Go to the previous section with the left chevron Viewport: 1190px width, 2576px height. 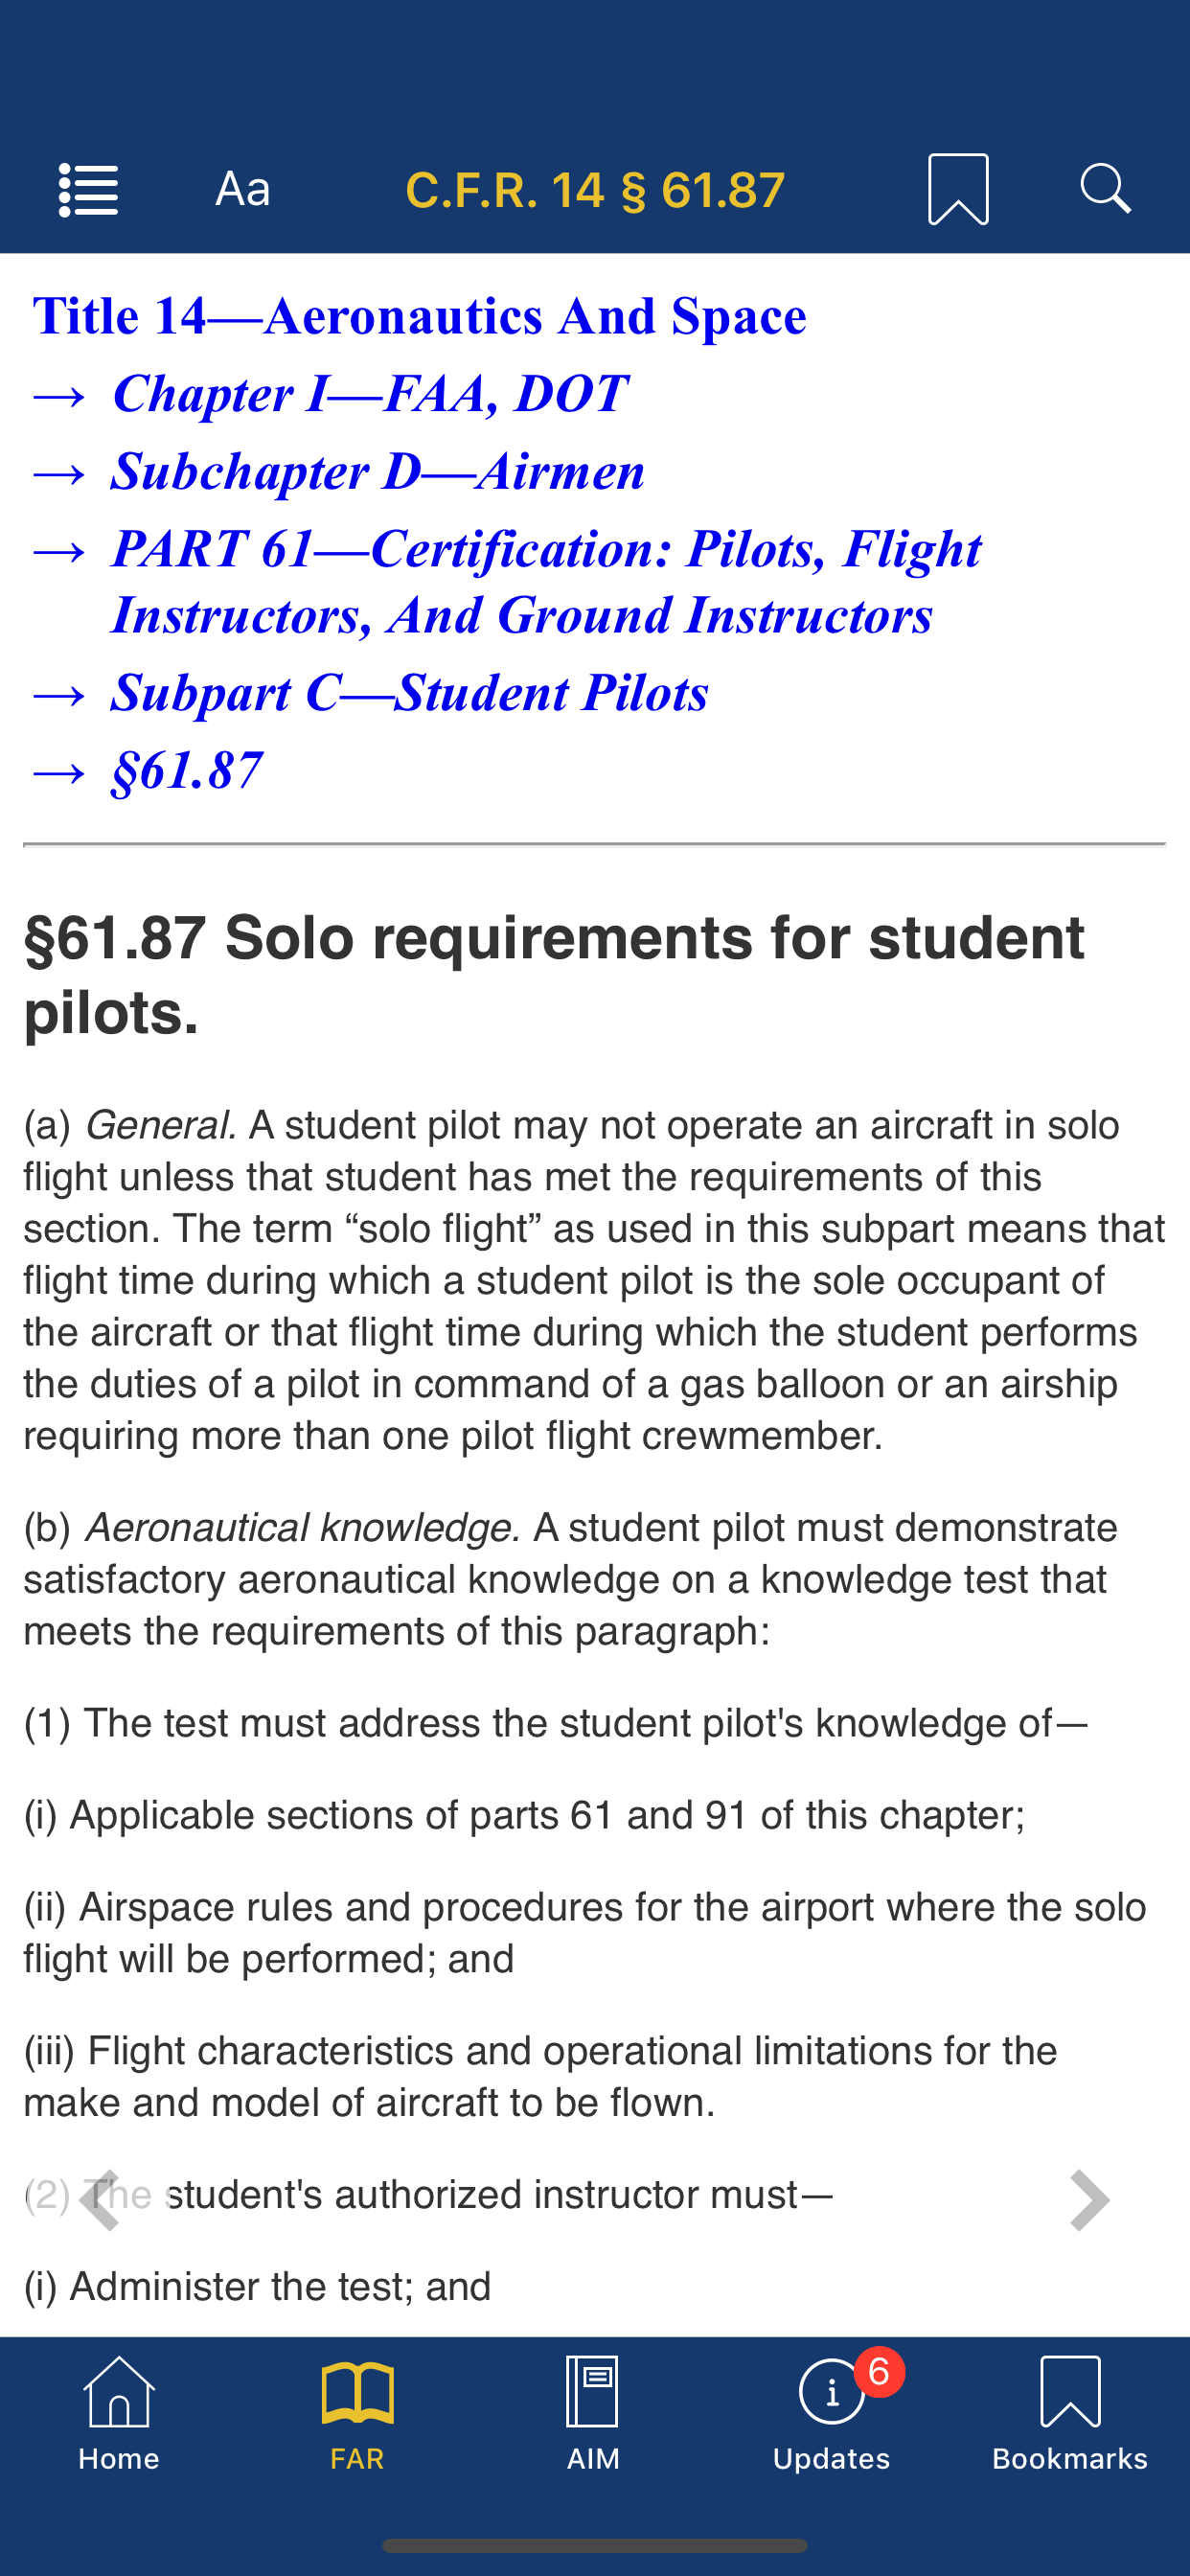tap(100, 2200)
